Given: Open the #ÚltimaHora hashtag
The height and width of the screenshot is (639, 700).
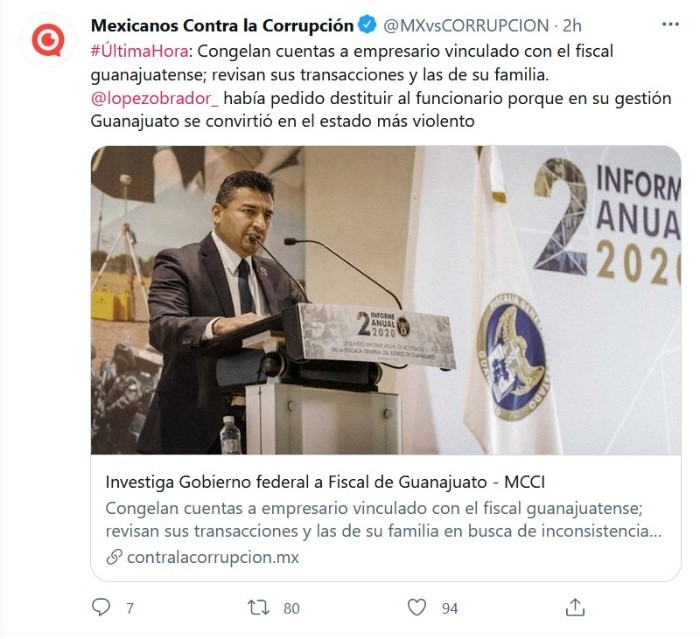Looking at the screenshot, I should 140,51.
